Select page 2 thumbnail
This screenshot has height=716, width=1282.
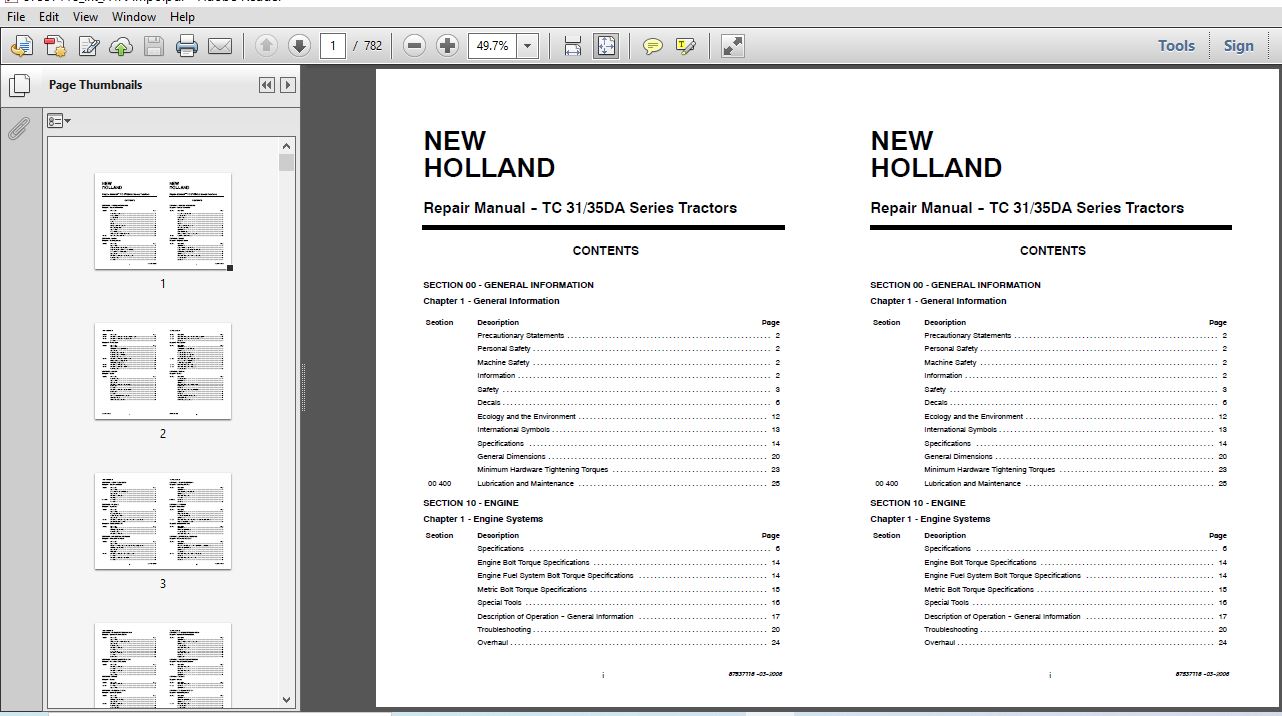tap(163, 371)
